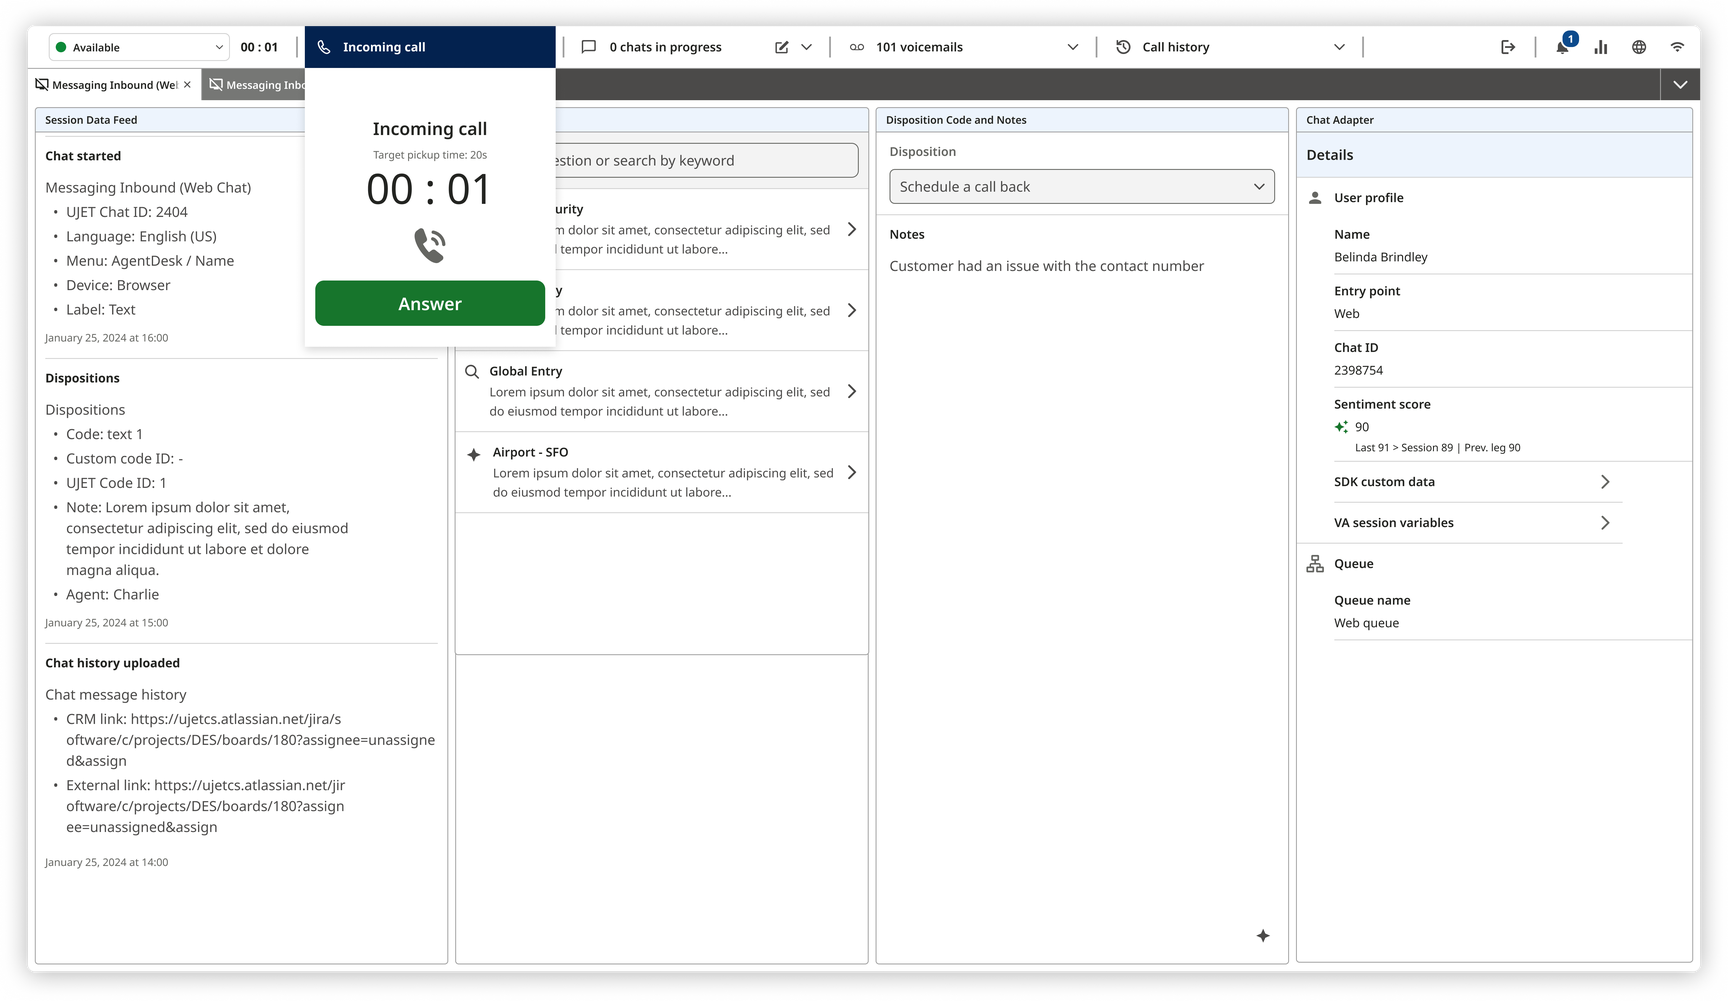Open the Airport - SFO article chevron

(852, 472)
